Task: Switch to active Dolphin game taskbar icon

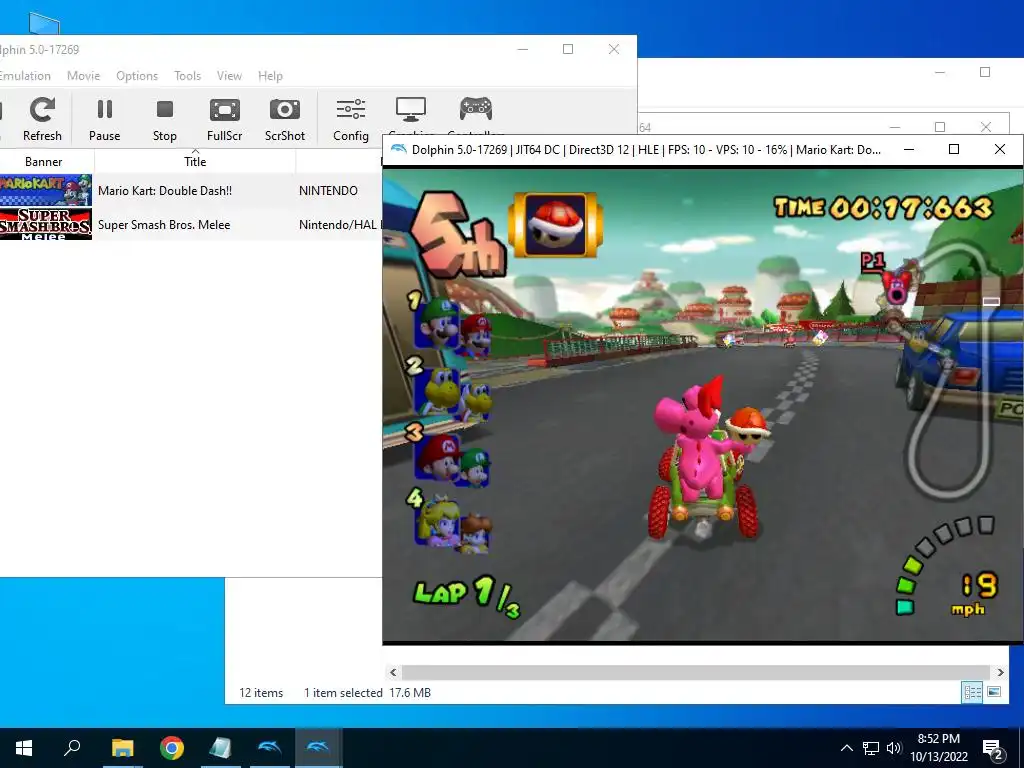Action: (x=318, y=748)
